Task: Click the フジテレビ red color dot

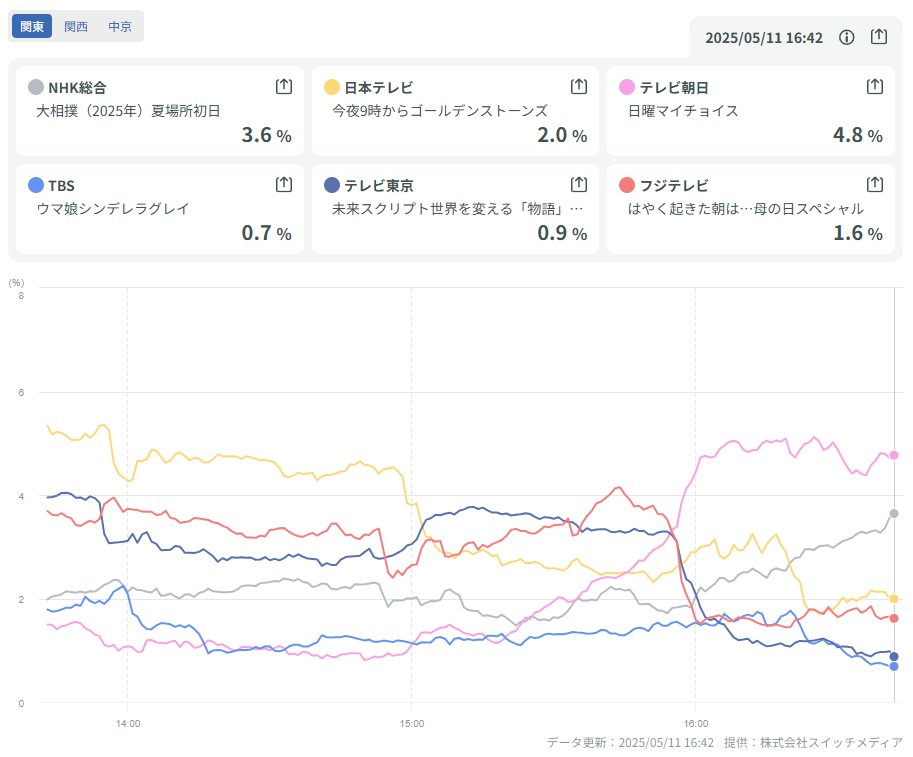Action: (x=628, y=185)
